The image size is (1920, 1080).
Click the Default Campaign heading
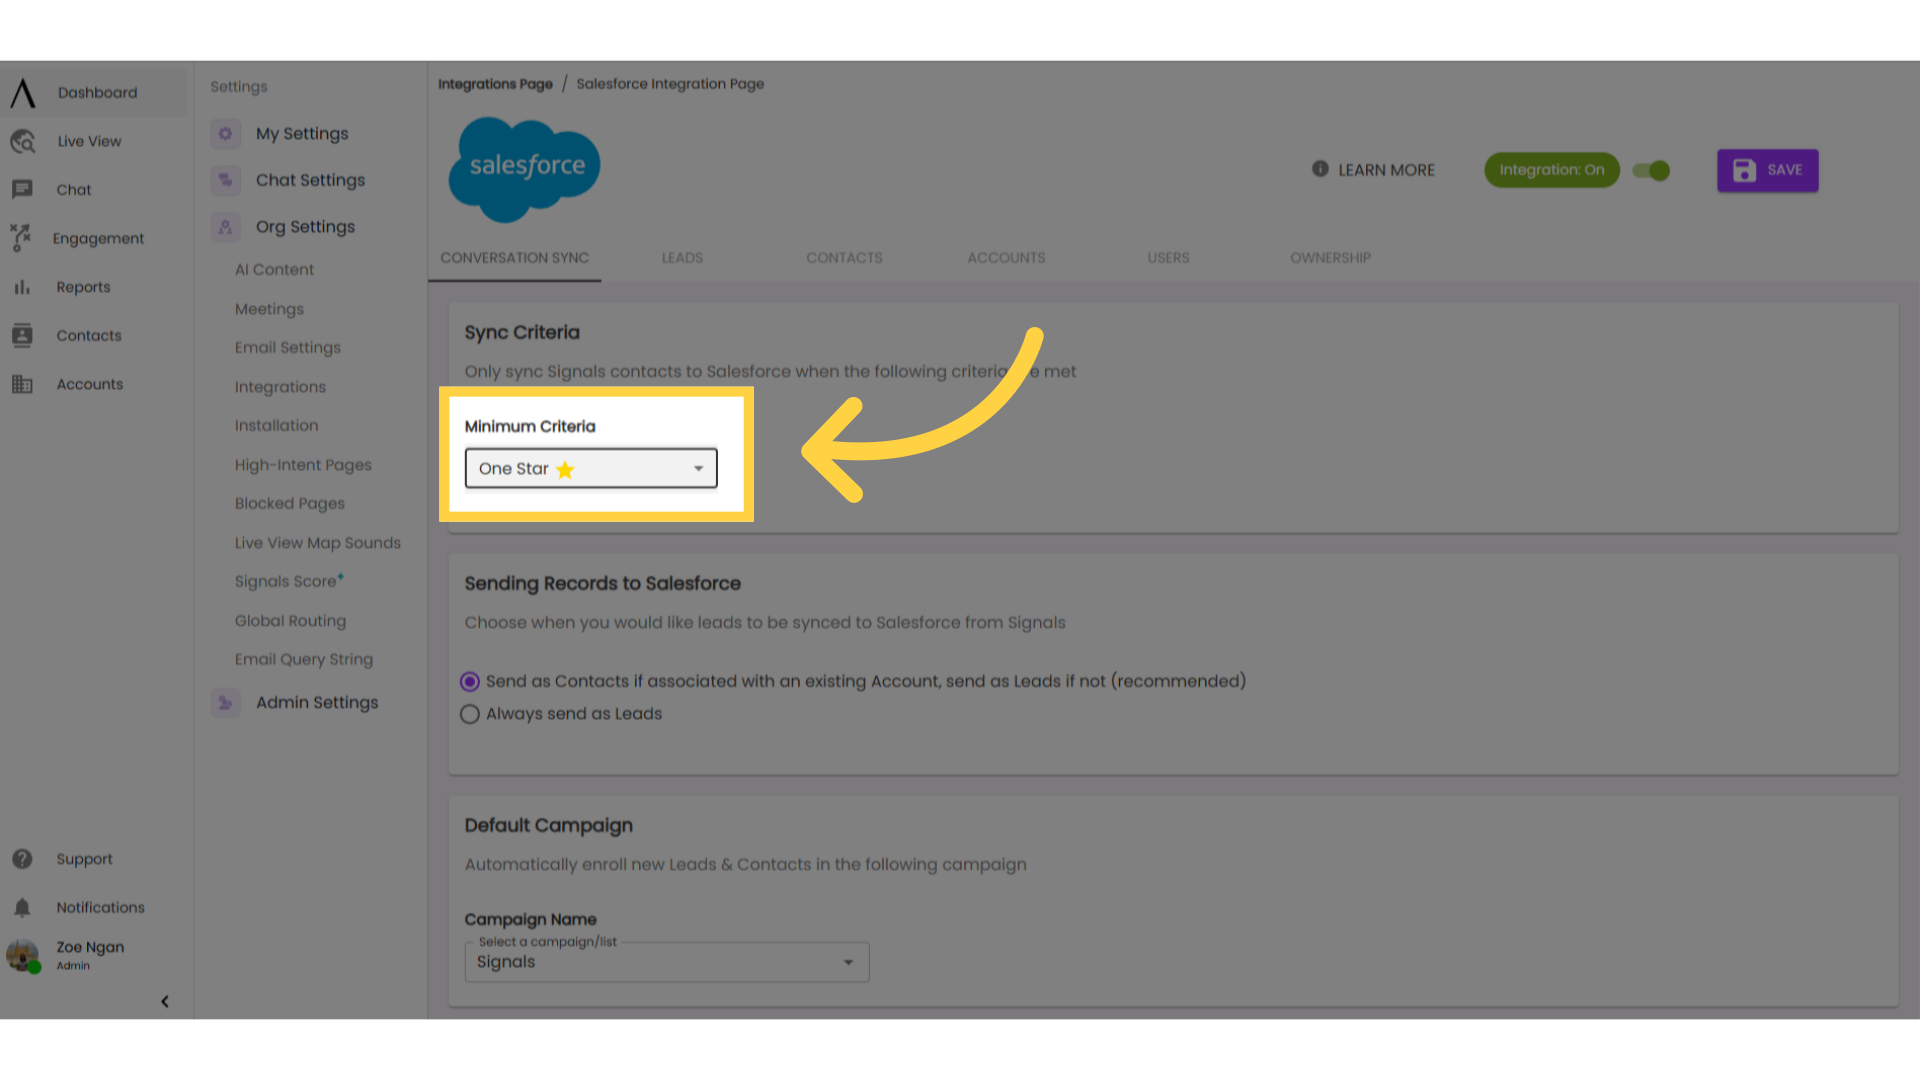548,826
